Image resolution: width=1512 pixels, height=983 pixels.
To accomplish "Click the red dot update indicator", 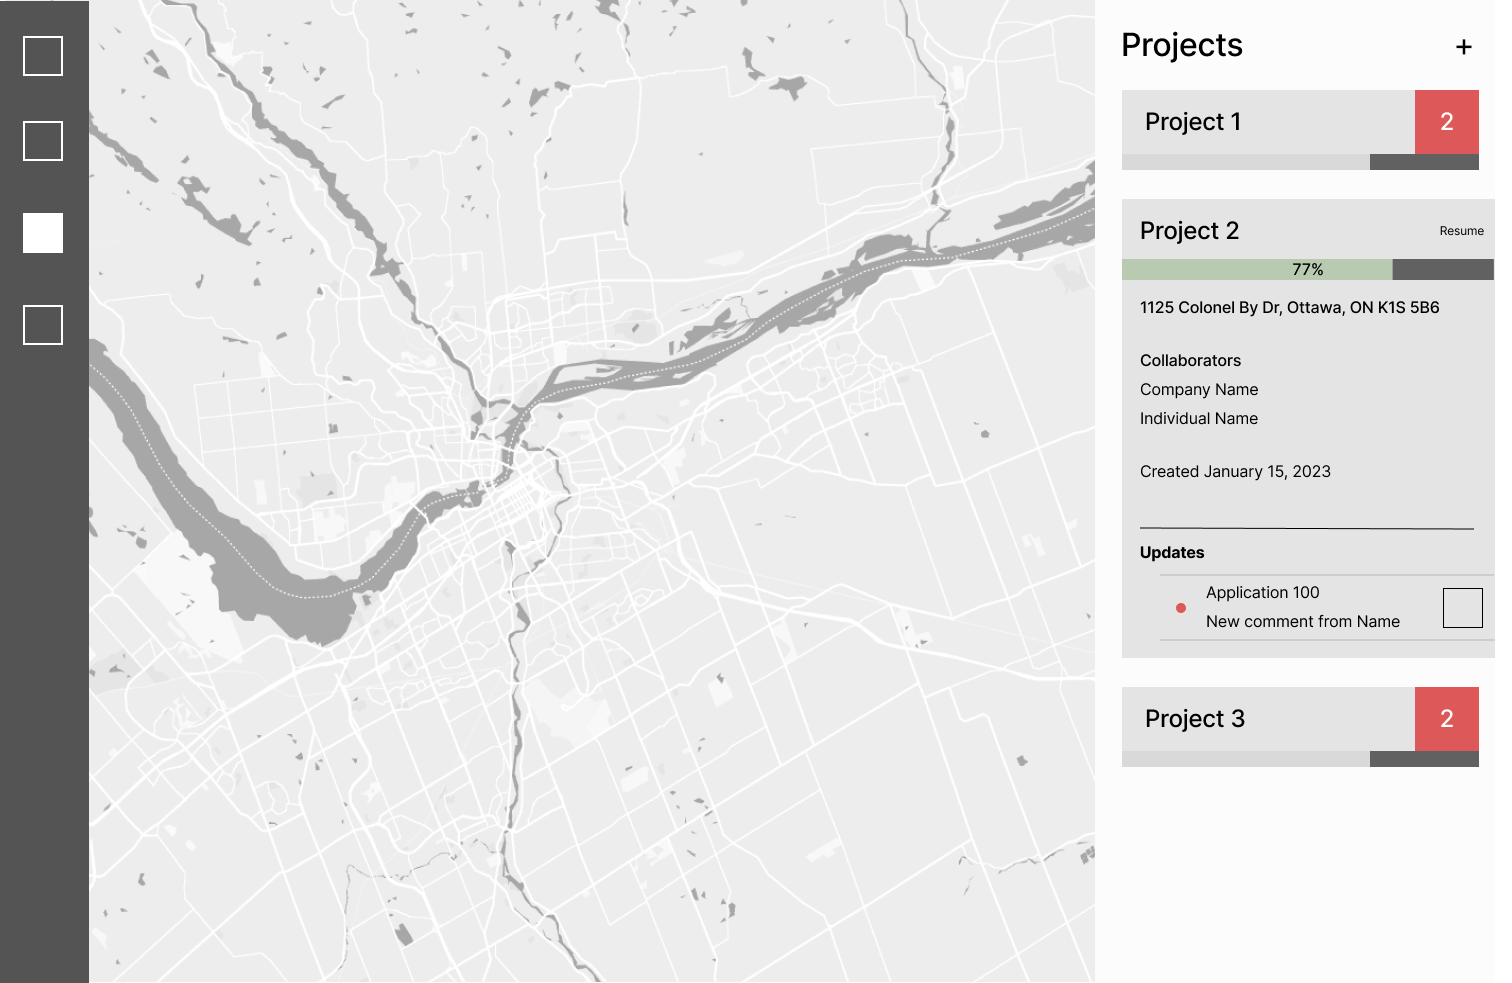I will click(1181, 608).
